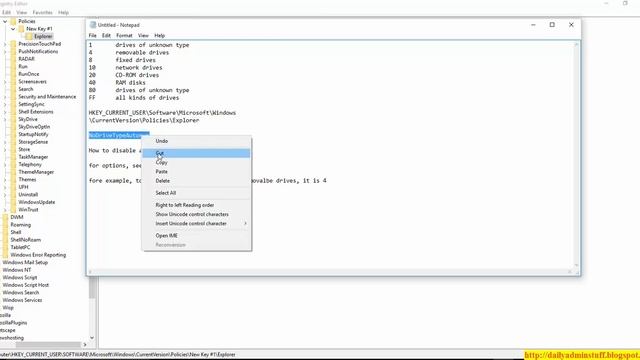Click the RADAR folder icon
Viewport: 640px width, 360px height.
(13, 59)
